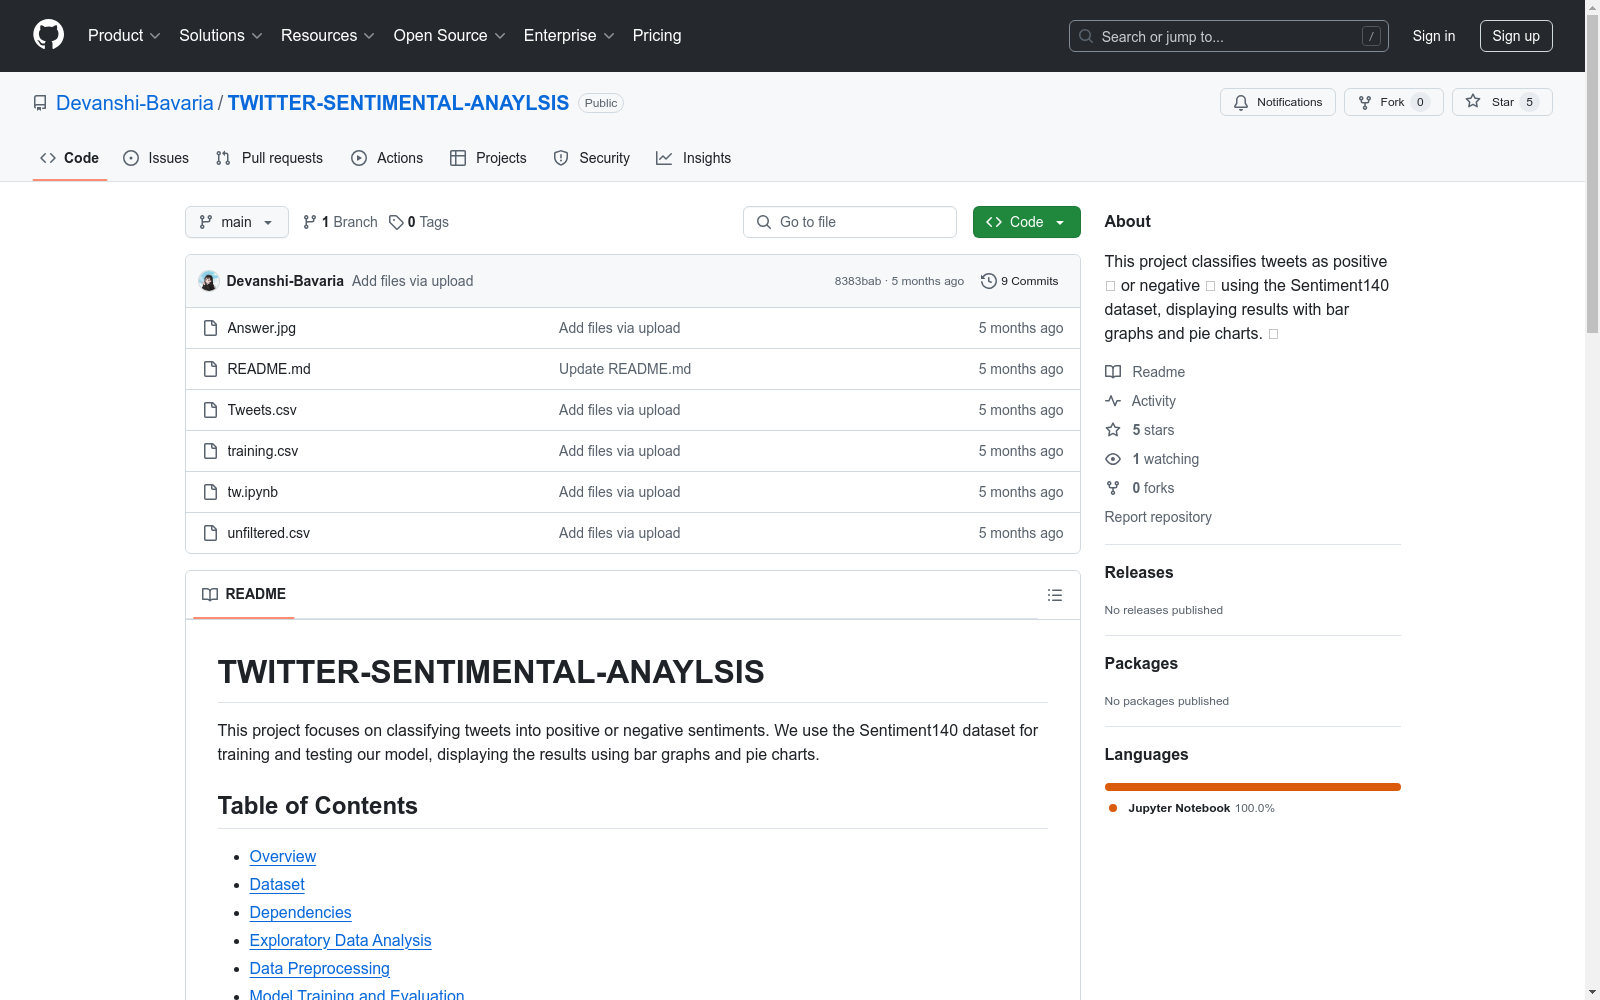1600x1000 pixels.
Task: Click the pulse icon beside Activity
Action: click(x=1113, y=401)
